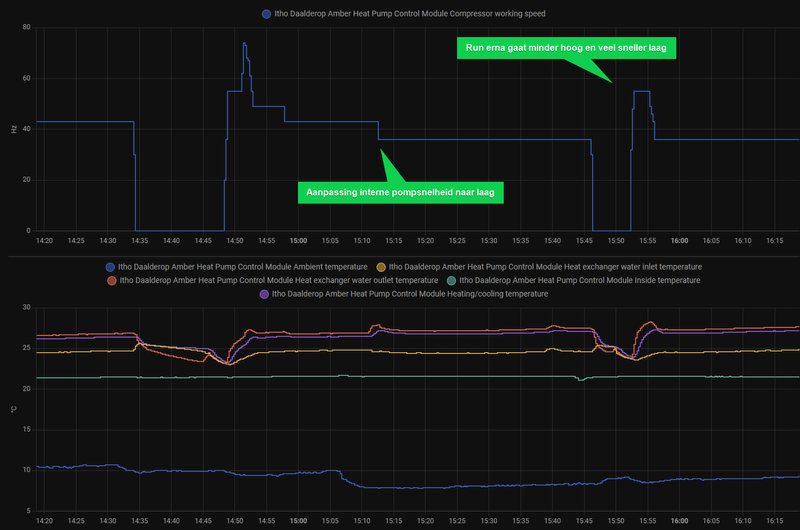Click the blue Ambient temperature legend dot

110,267
